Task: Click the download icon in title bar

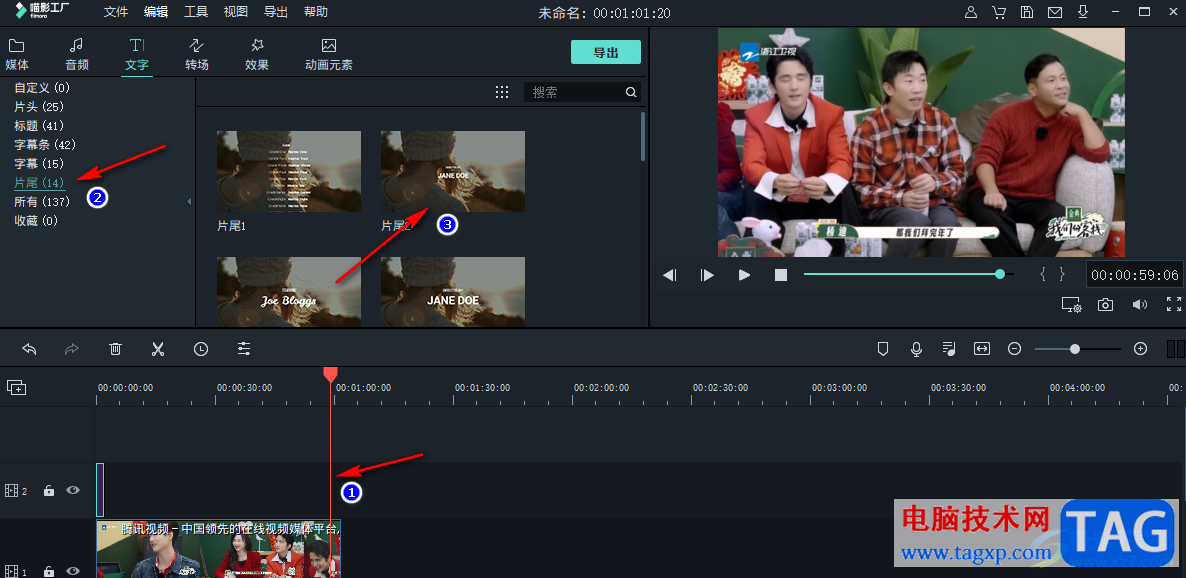Action: [1082, 12]
